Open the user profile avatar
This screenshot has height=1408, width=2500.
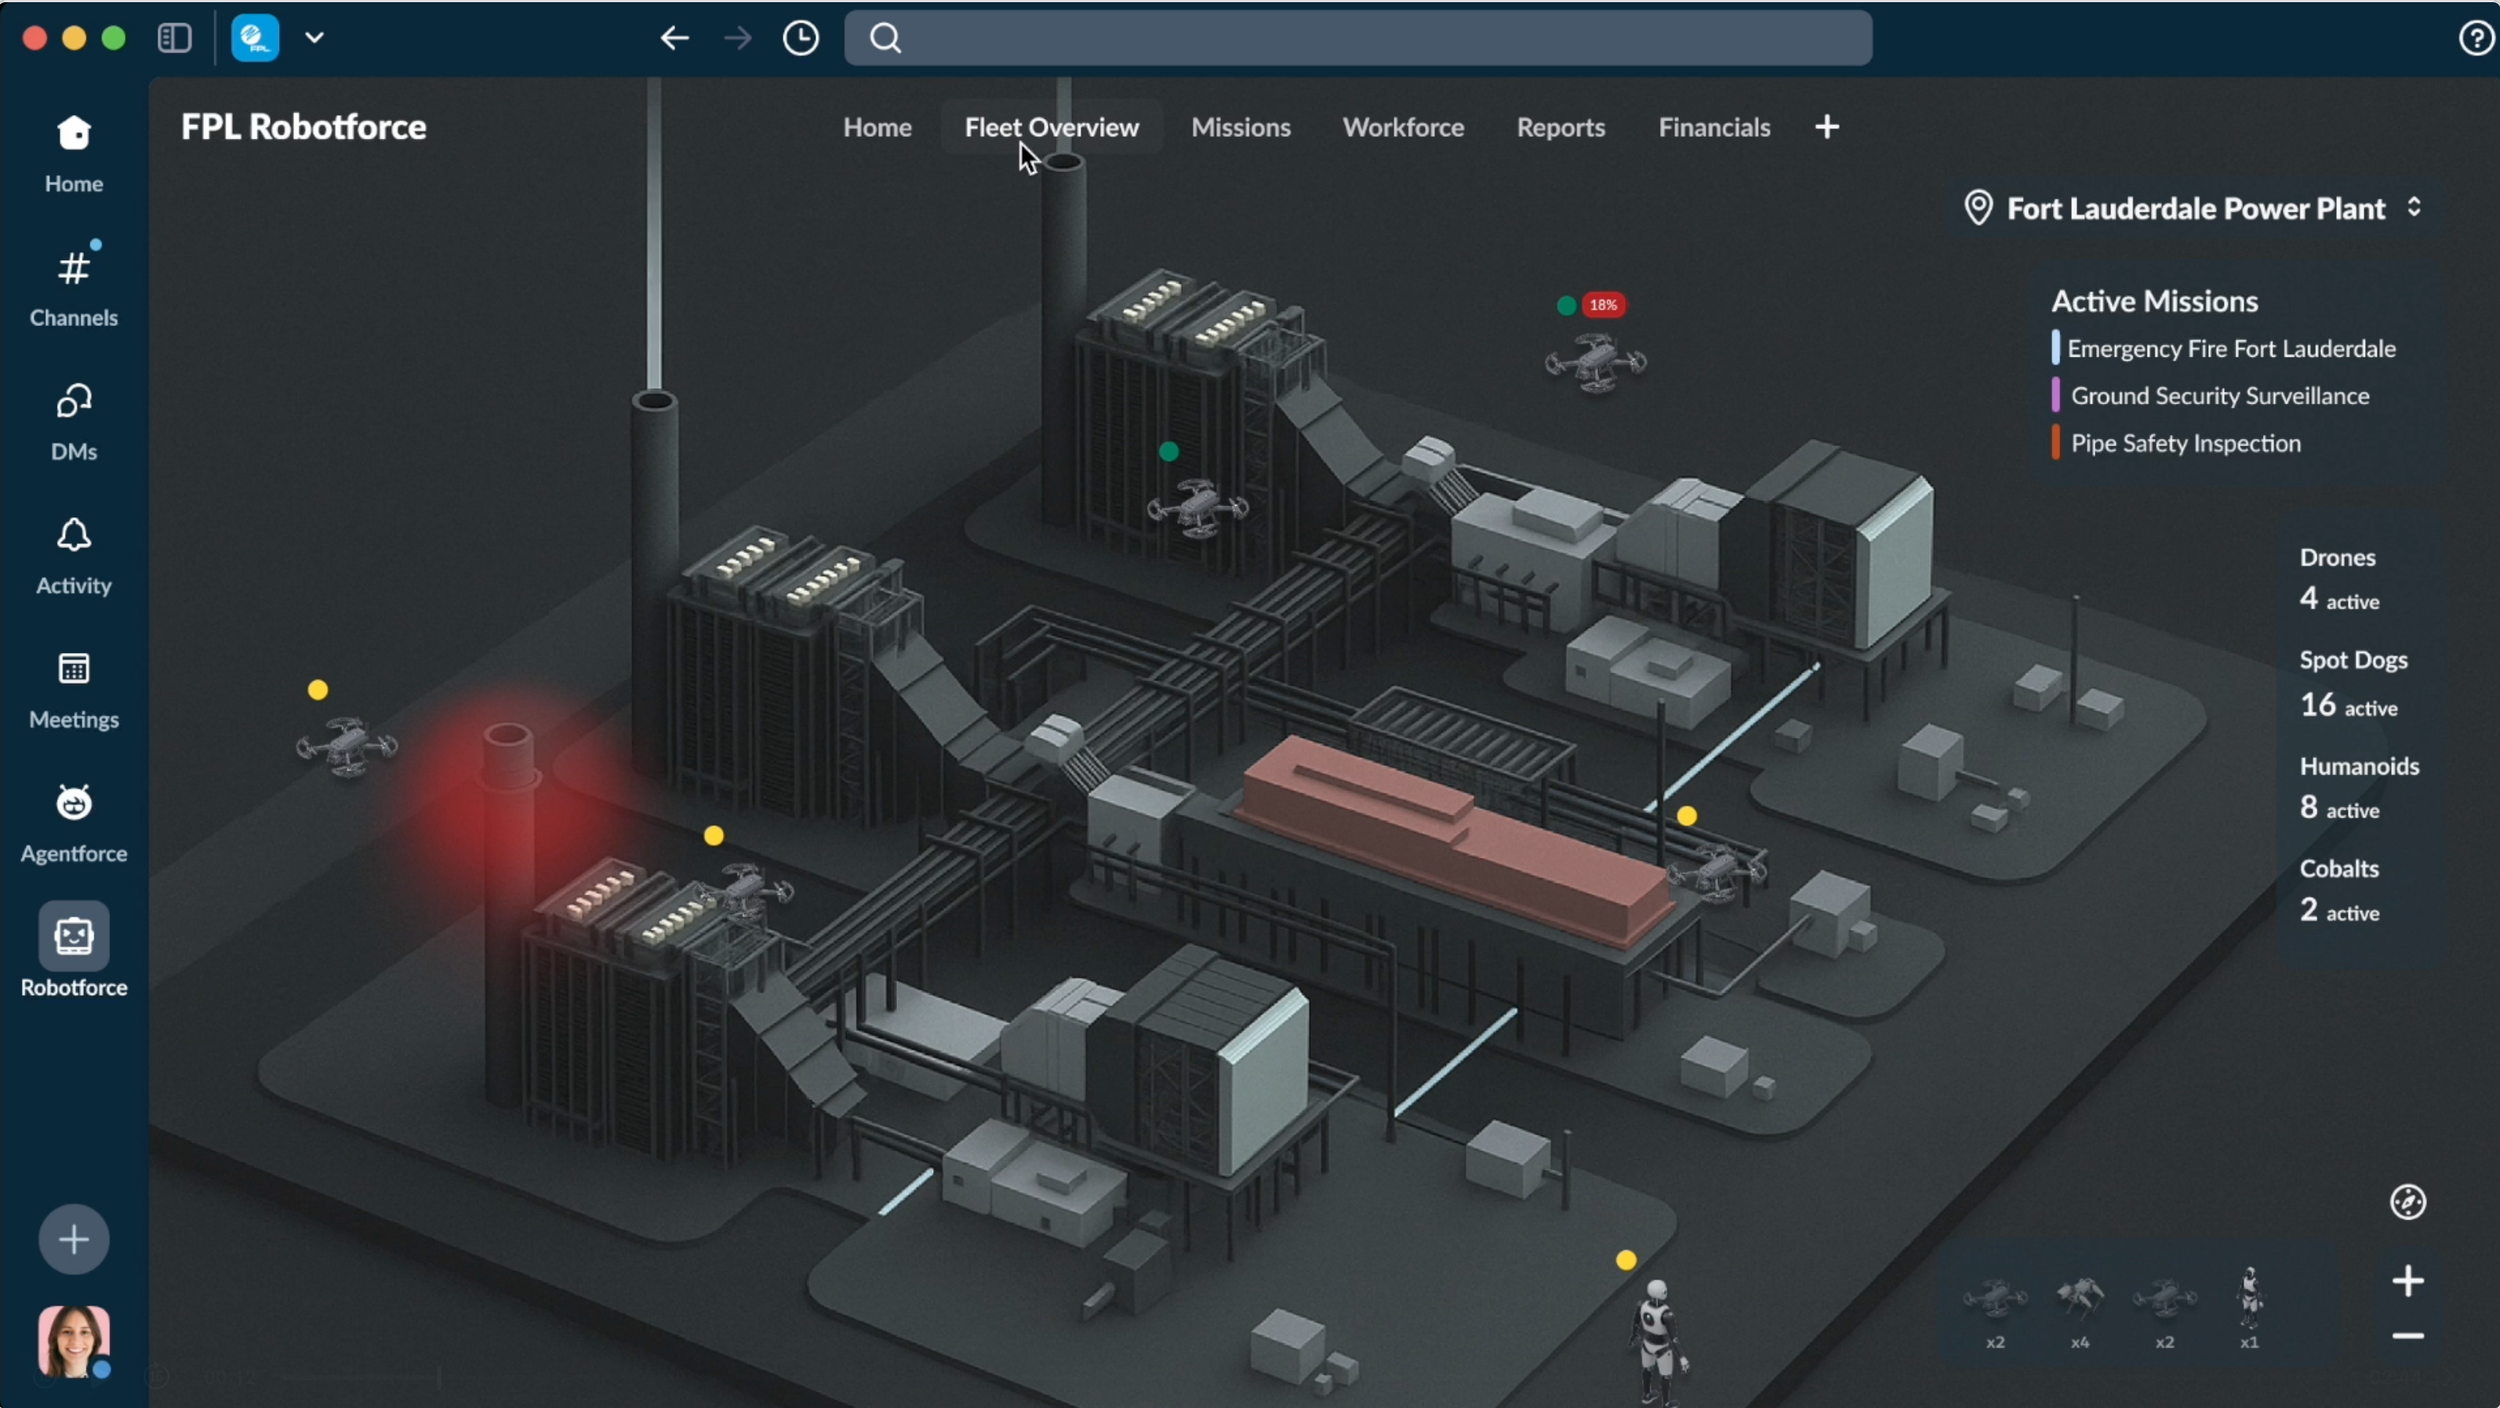coord(74,1342)
